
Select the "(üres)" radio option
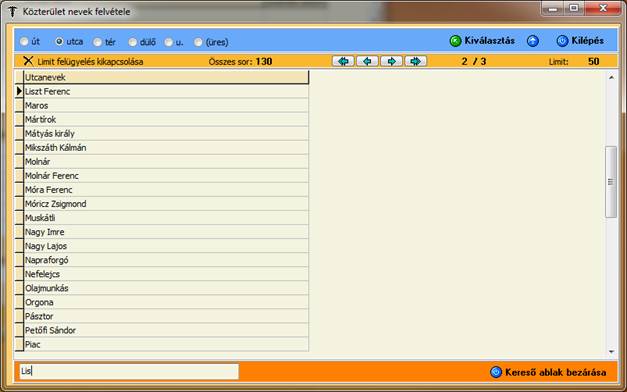tap(198, 42)
